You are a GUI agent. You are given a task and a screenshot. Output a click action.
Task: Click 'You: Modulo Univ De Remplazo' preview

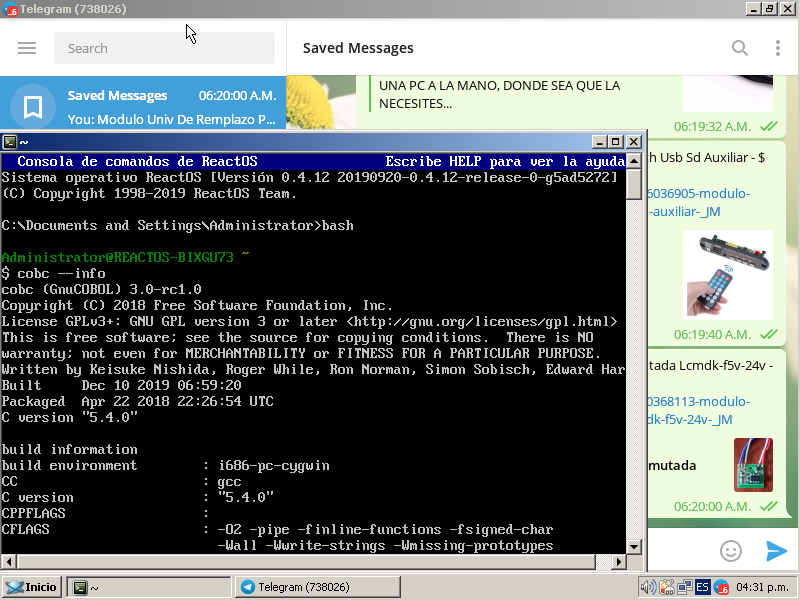point(171,119)
